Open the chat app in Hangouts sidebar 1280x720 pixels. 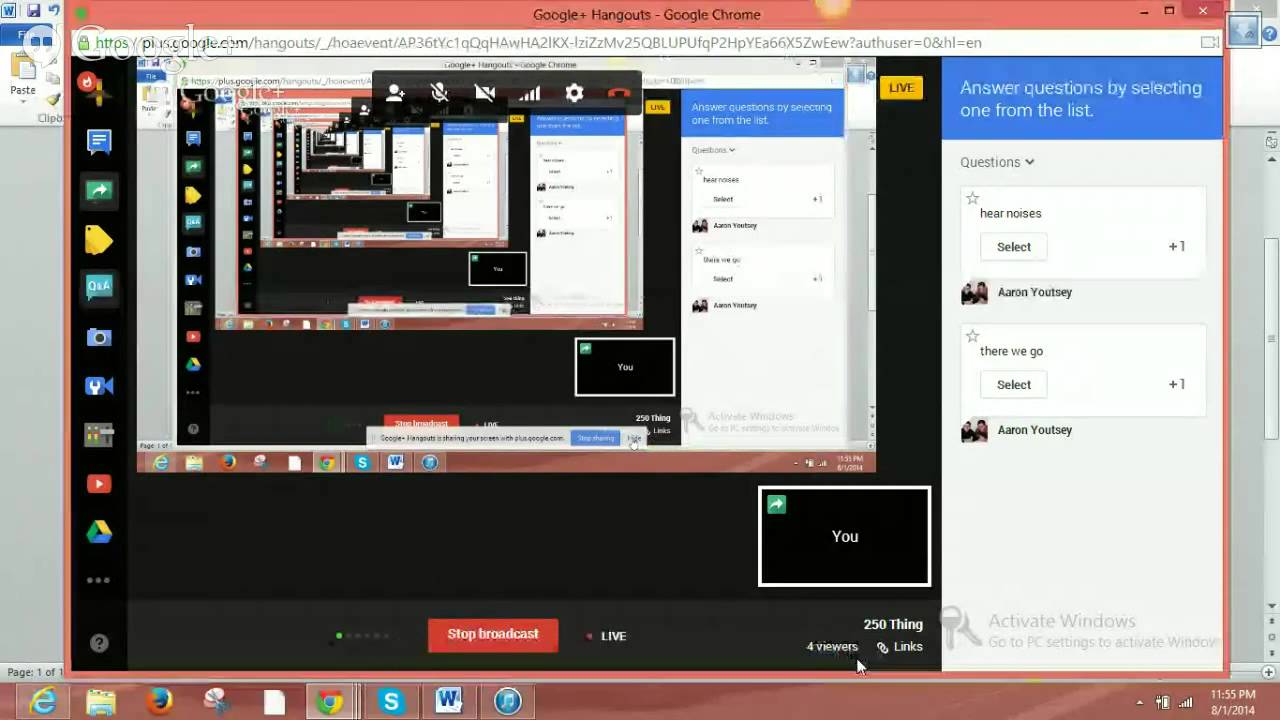(99, 142)
